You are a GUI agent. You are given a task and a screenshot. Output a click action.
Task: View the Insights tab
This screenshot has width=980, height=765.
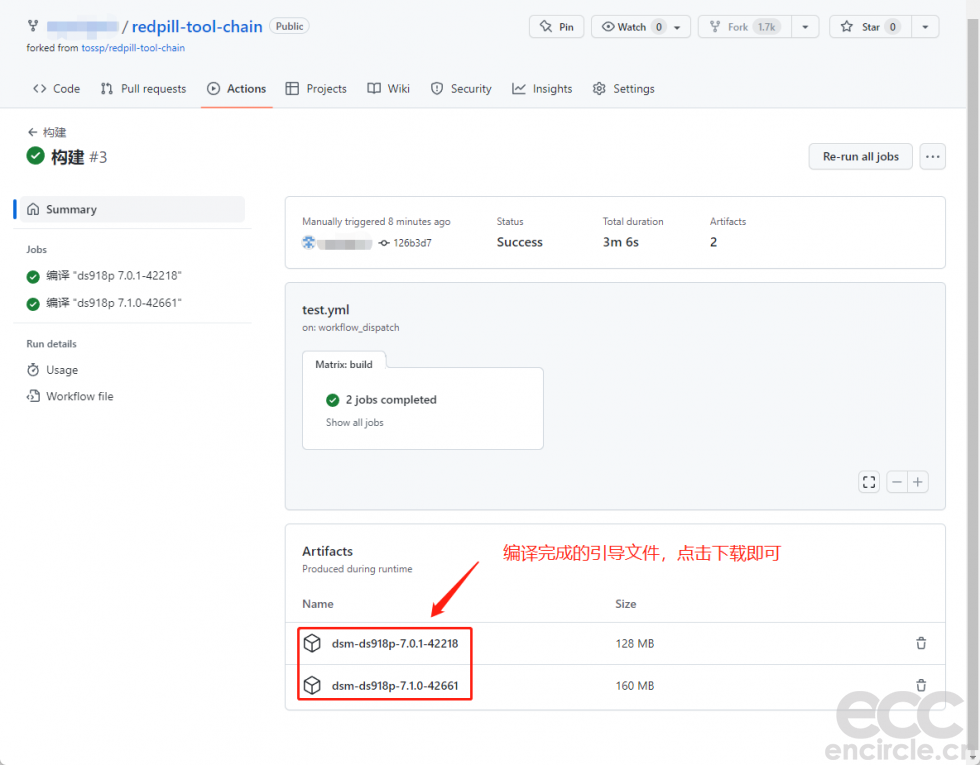pyautogui.click(x=542, y=89)
